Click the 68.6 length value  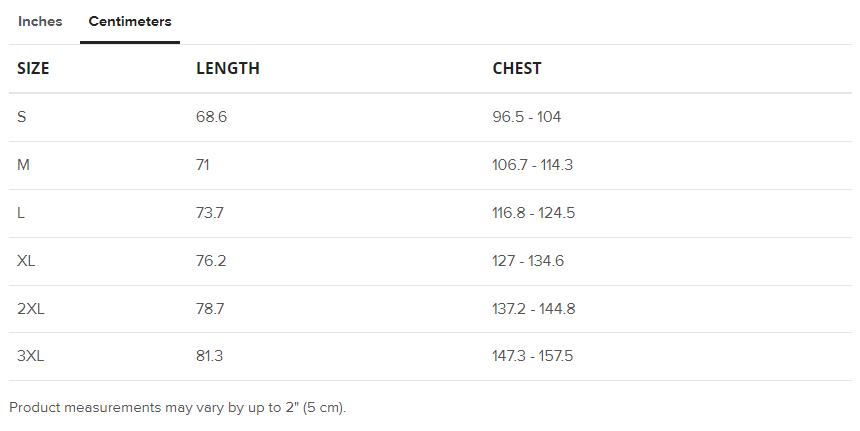[212, 117]
